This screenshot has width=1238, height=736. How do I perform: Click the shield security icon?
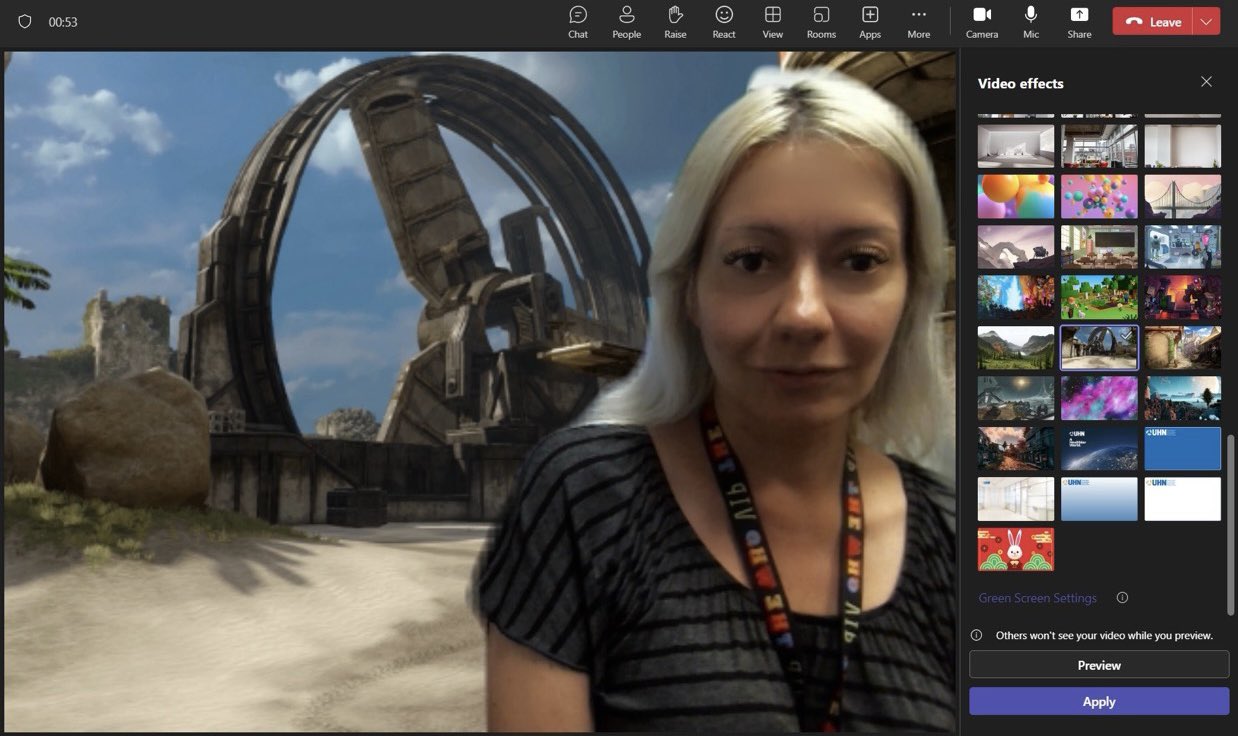[x=25, y=21]
